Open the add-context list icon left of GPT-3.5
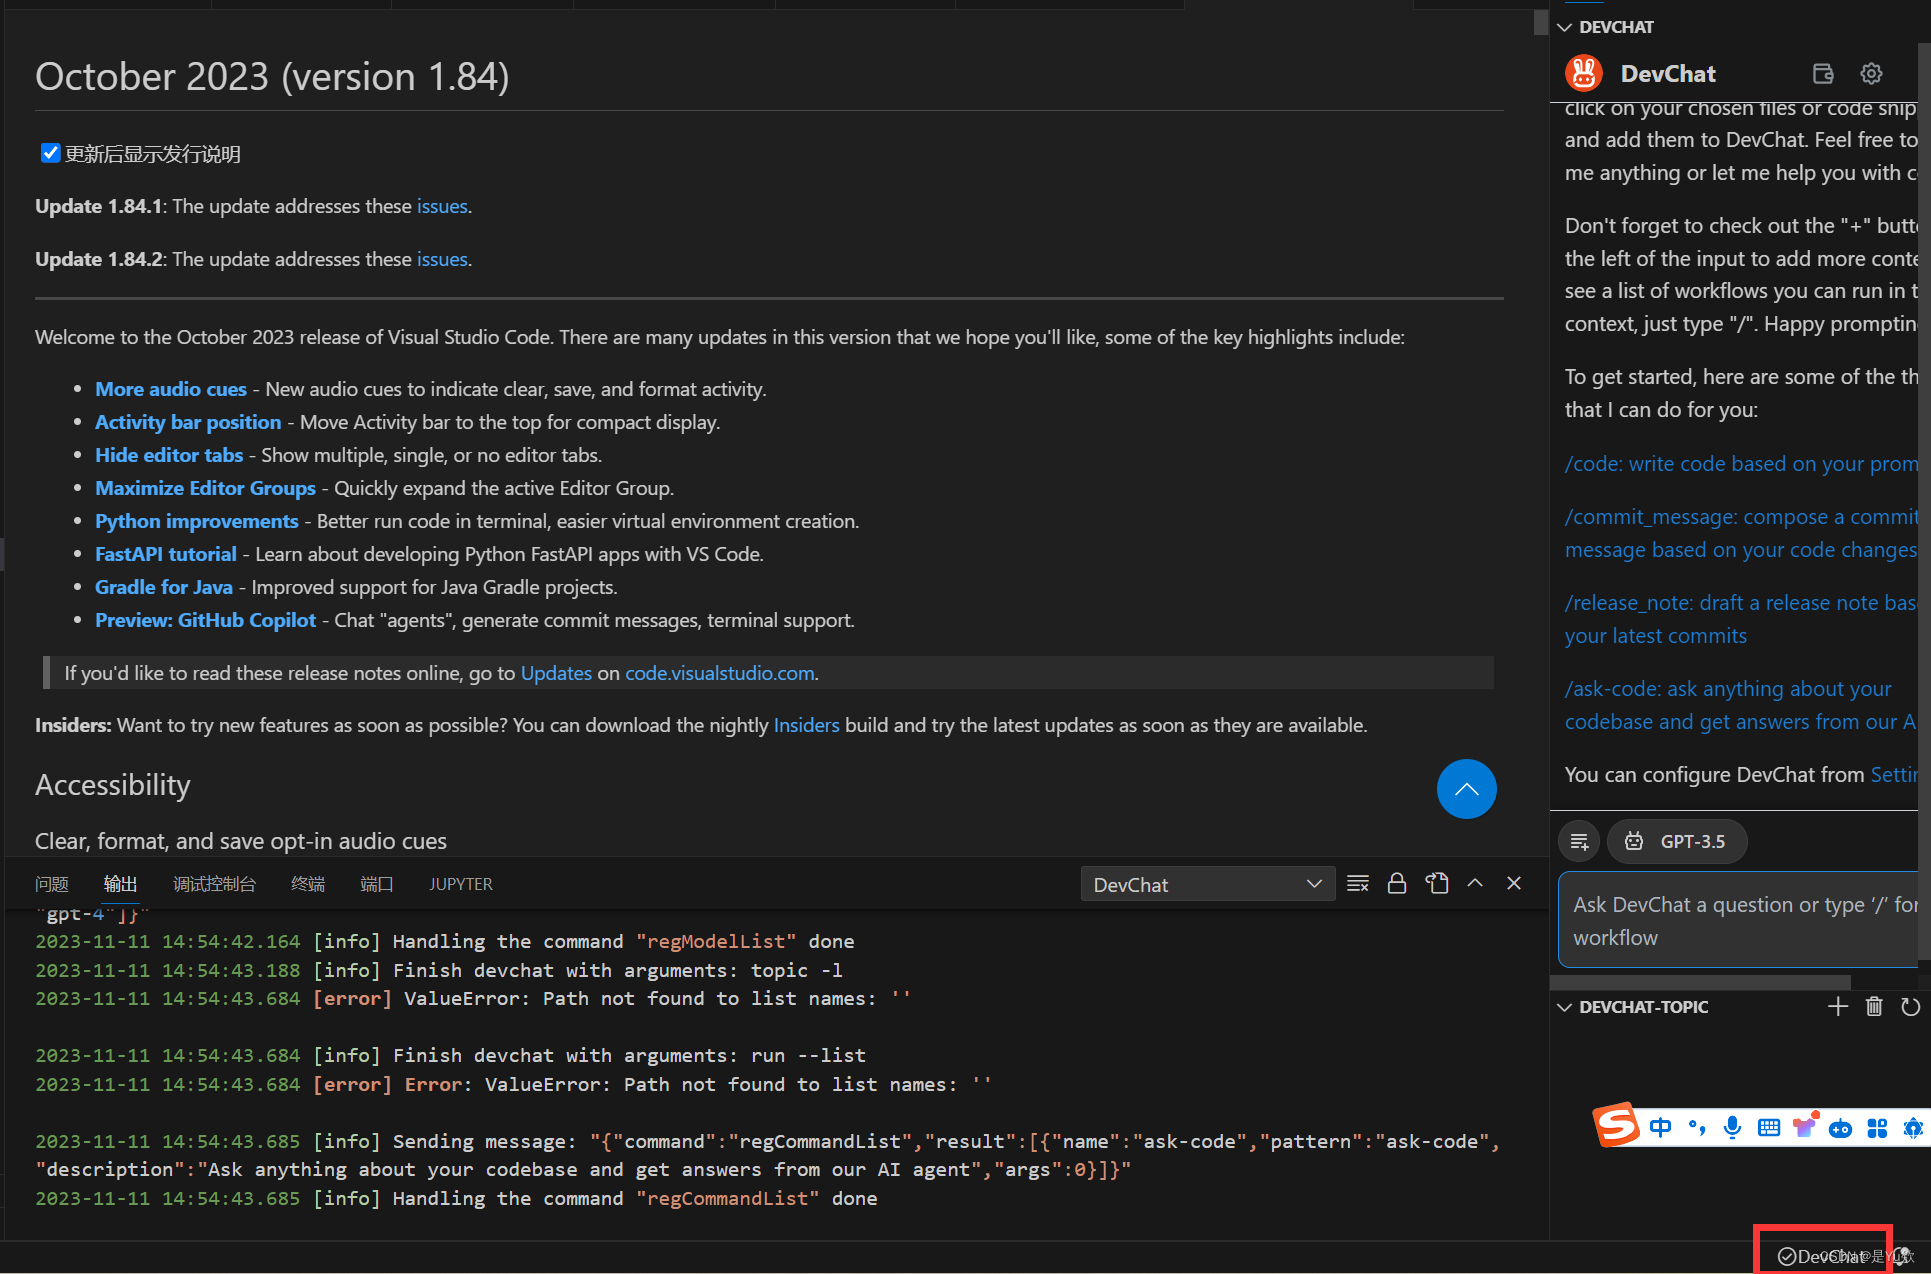The width and height of the screenshot is (1931, 1274). click(x=1580, y=842)
